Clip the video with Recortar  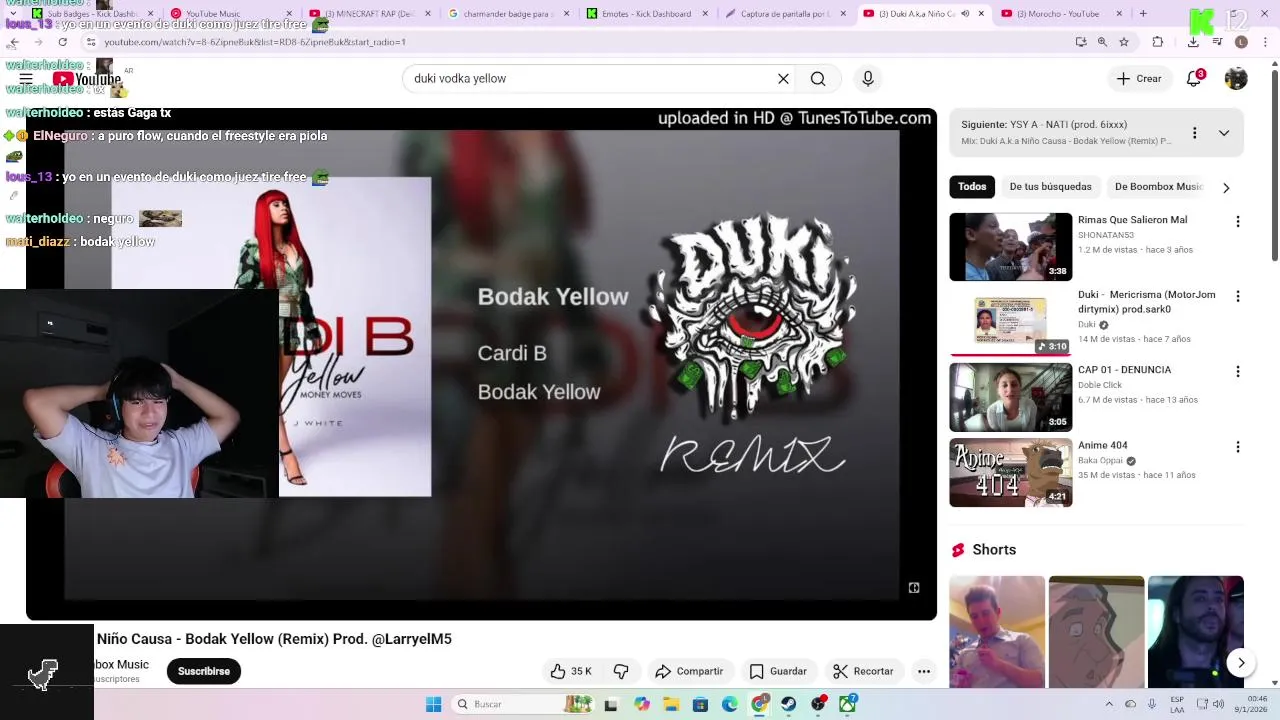pyautogui.click(x=863, y=671)
